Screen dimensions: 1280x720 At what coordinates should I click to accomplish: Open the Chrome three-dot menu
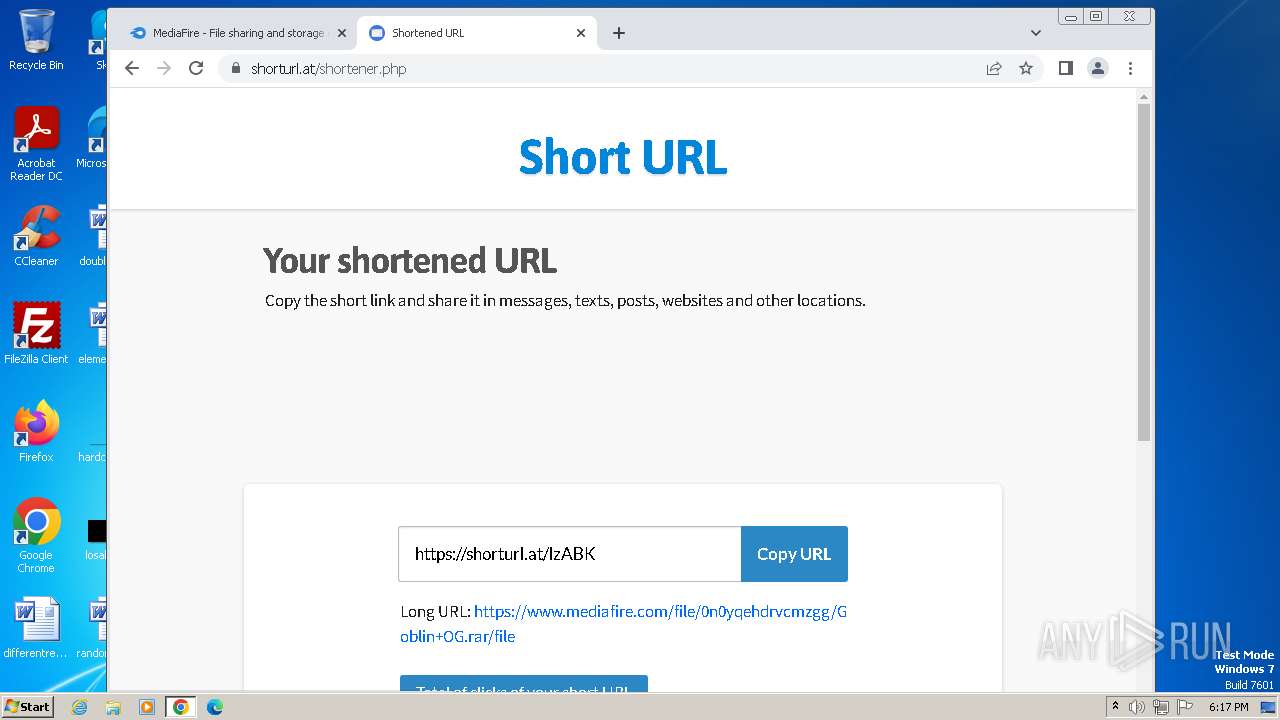pos(1130,68)
